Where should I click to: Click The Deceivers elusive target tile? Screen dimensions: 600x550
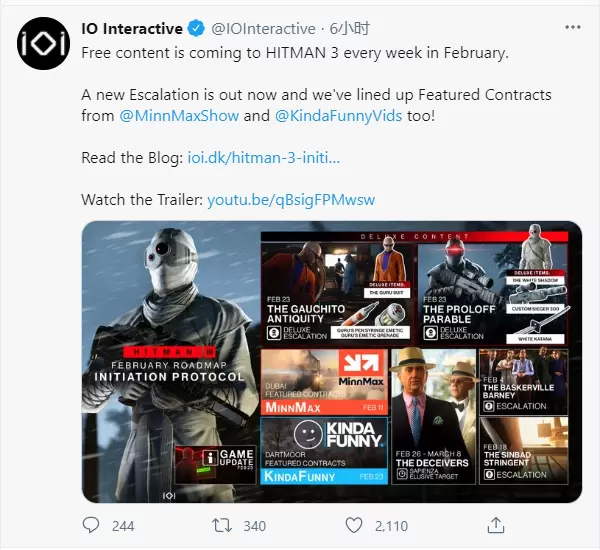(433, 416)
